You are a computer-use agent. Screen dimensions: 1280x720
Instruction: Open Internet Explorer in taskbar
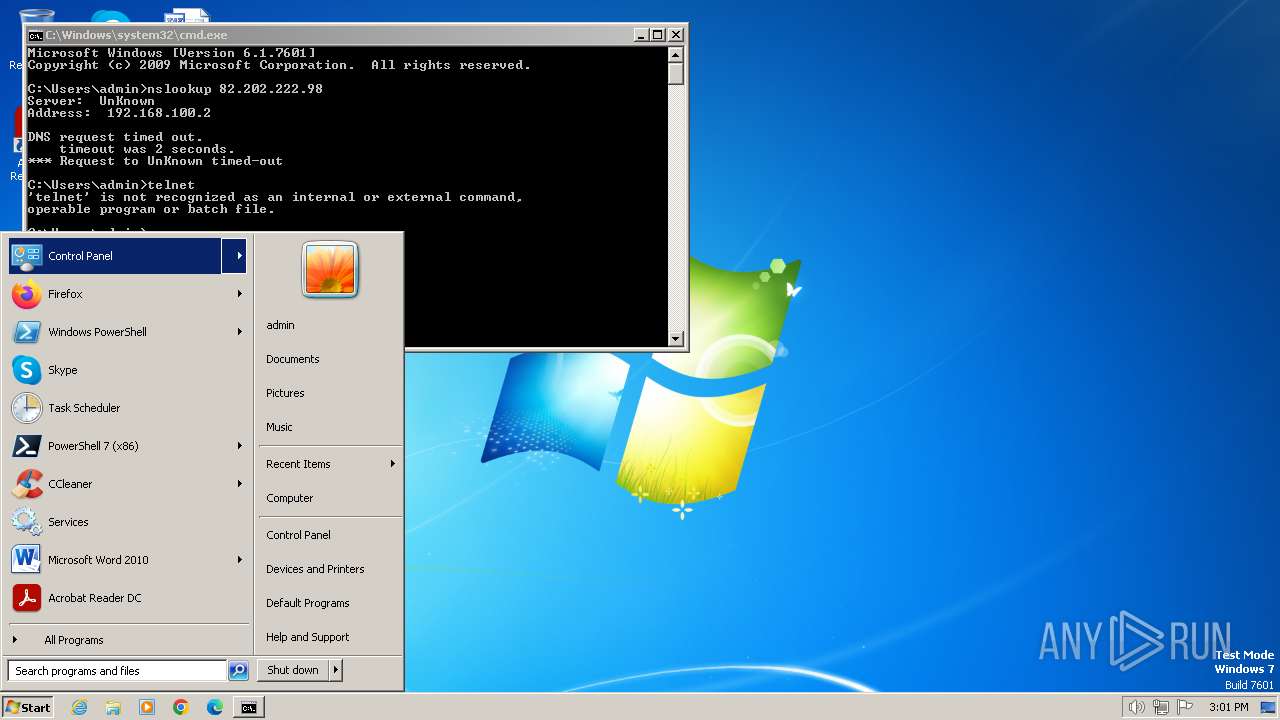click(x=79, y=707)
